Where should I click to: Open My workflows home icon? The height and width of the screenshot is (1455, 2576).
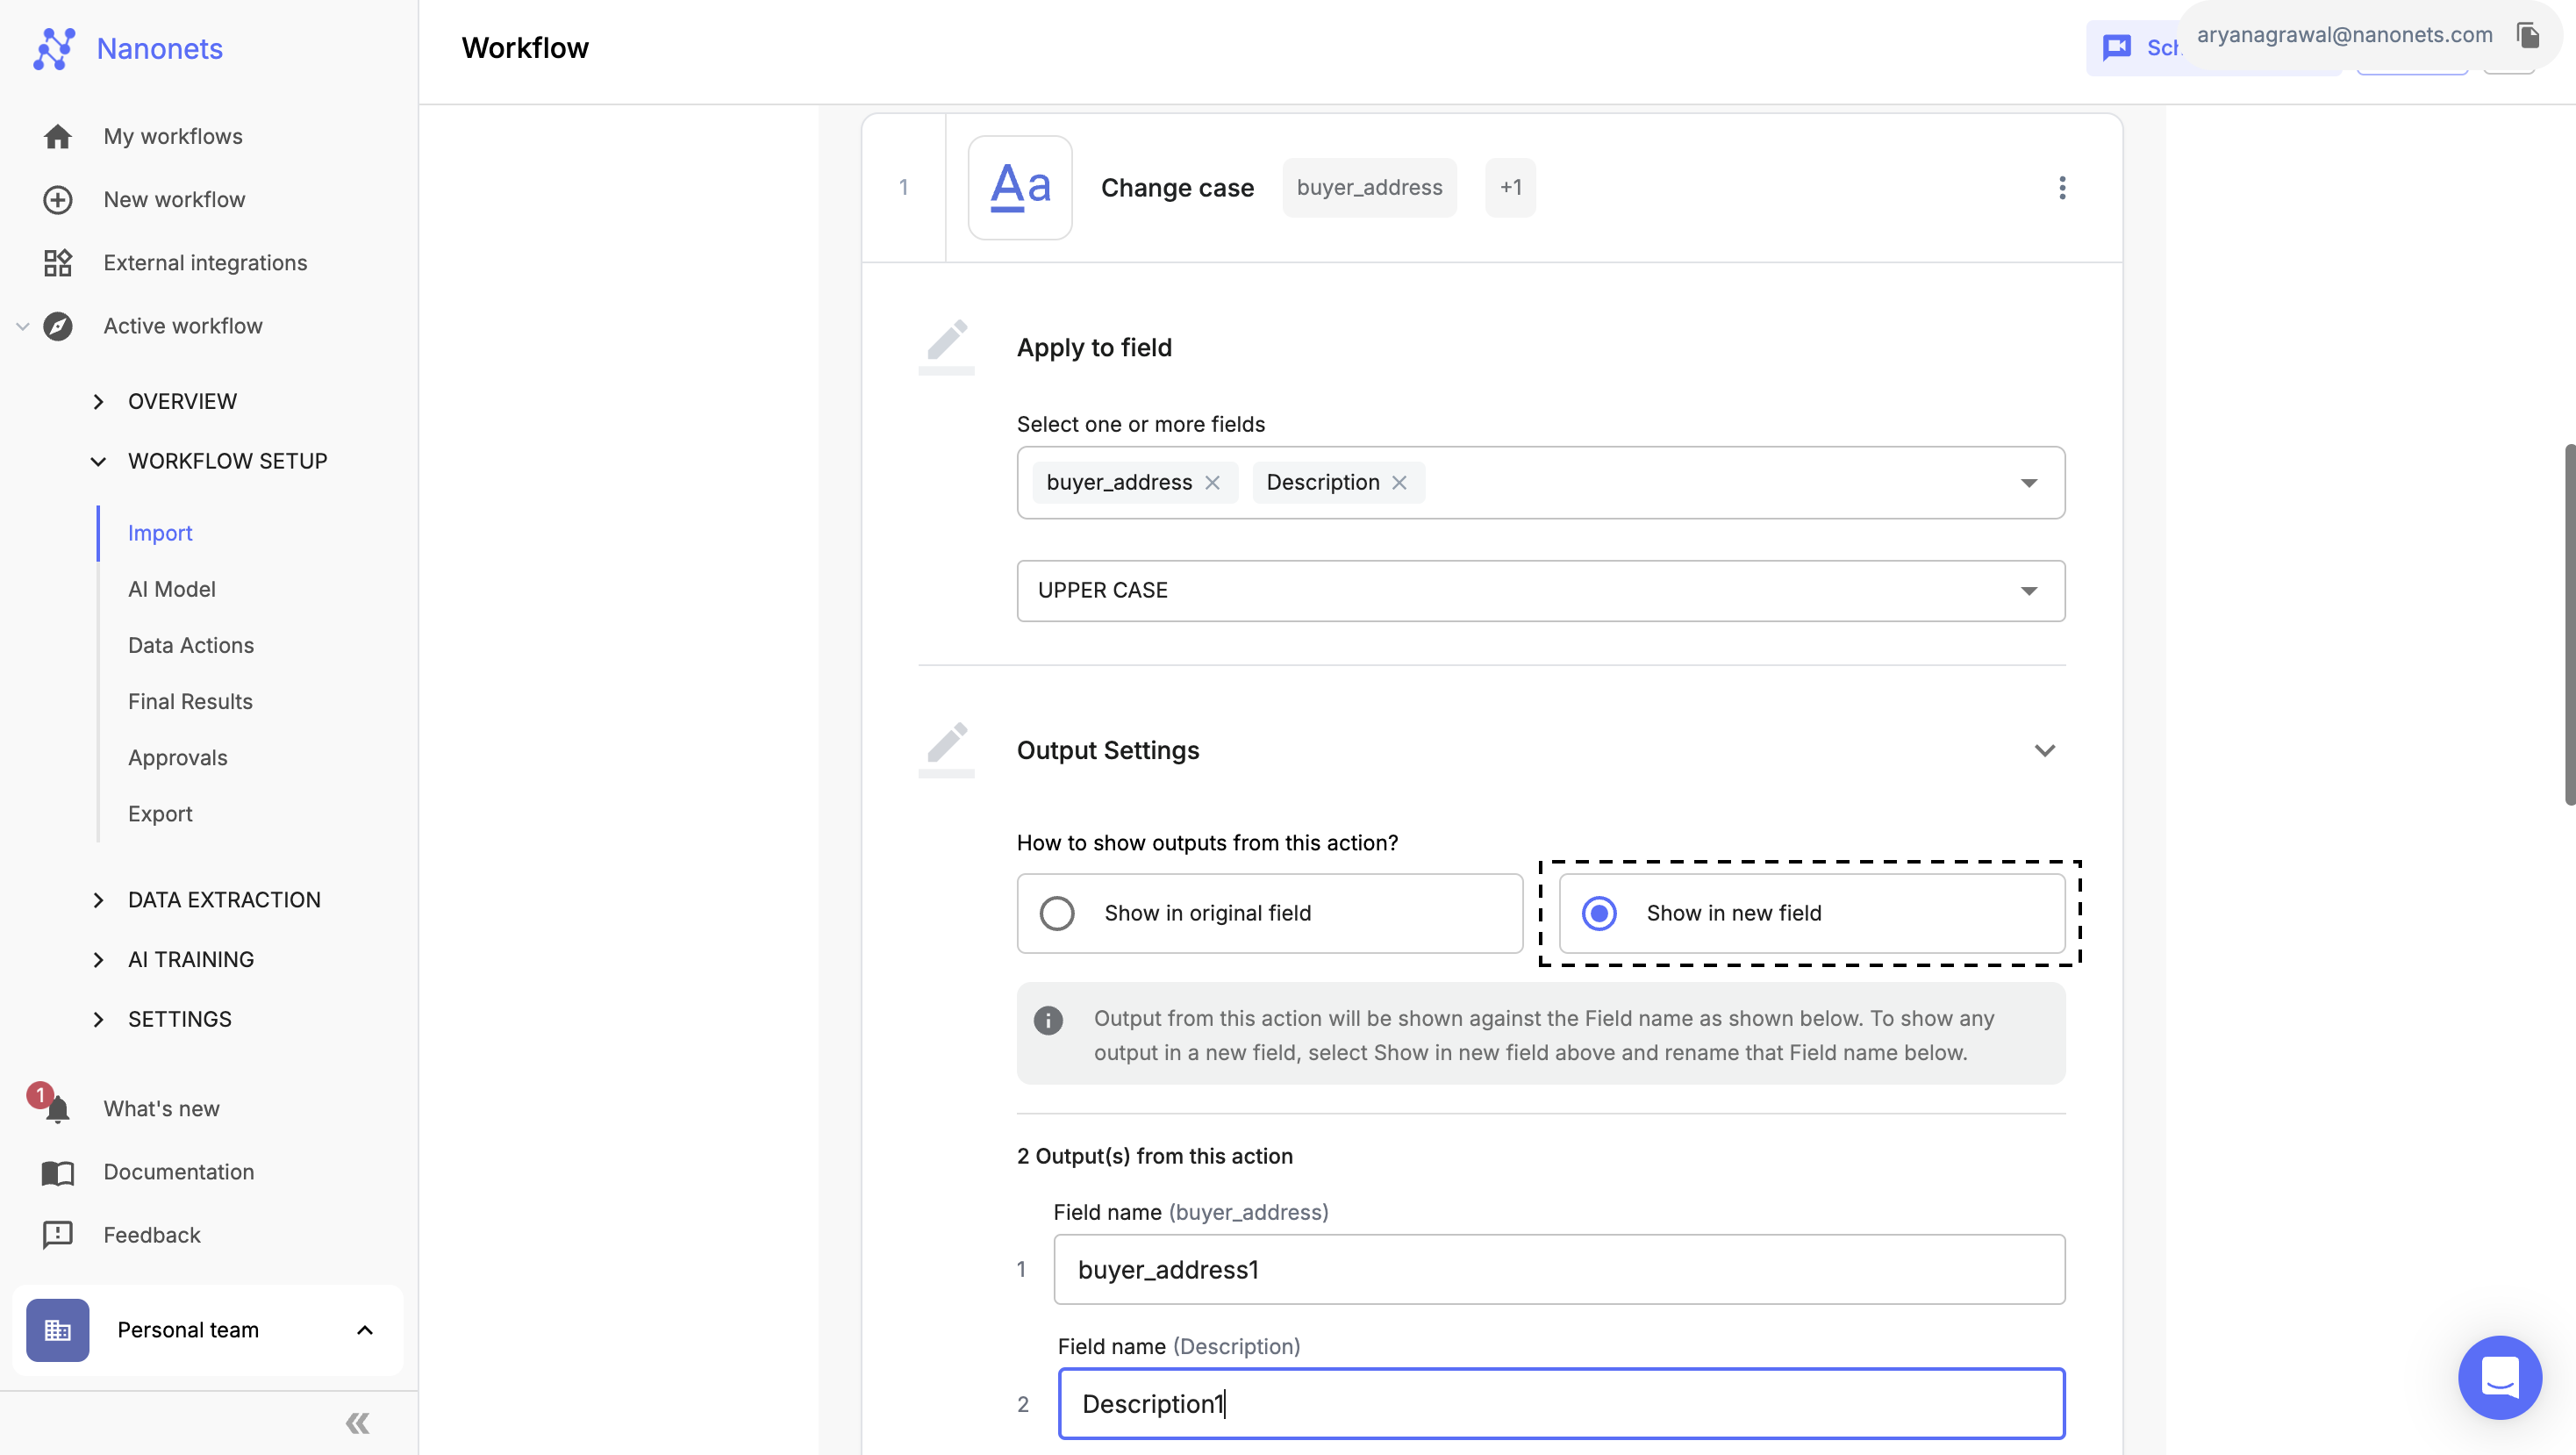[58, 136]
